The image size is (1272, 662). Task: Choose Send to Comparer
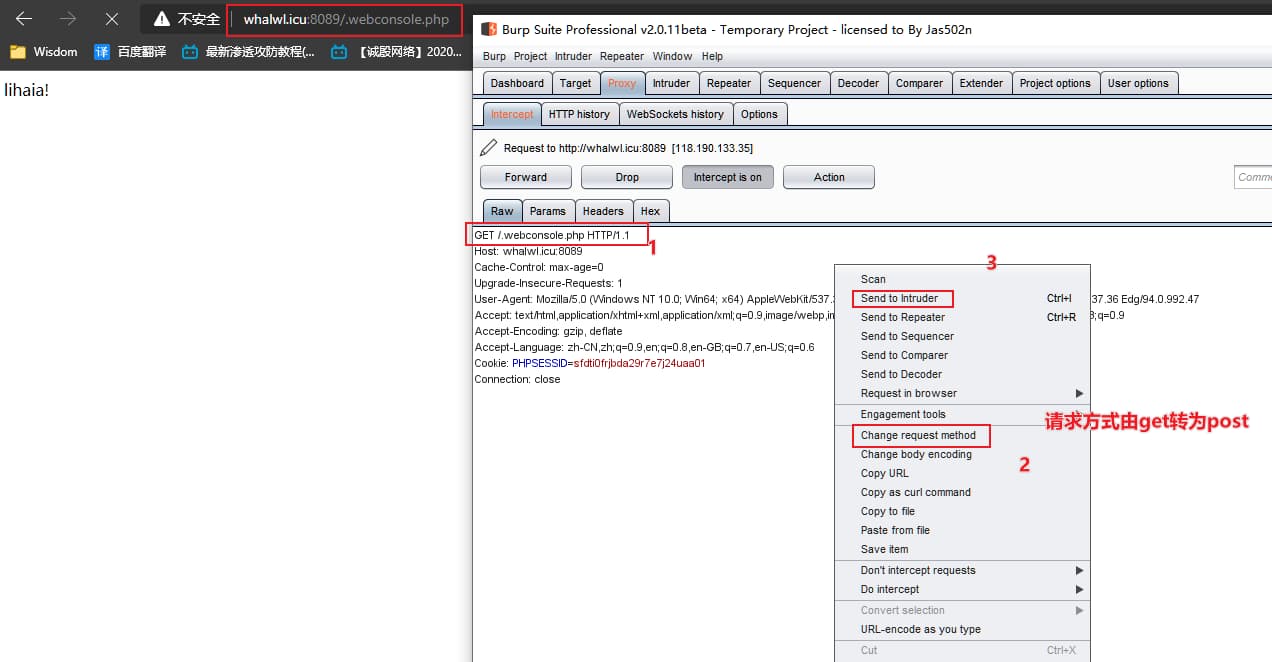pos(962,355)
